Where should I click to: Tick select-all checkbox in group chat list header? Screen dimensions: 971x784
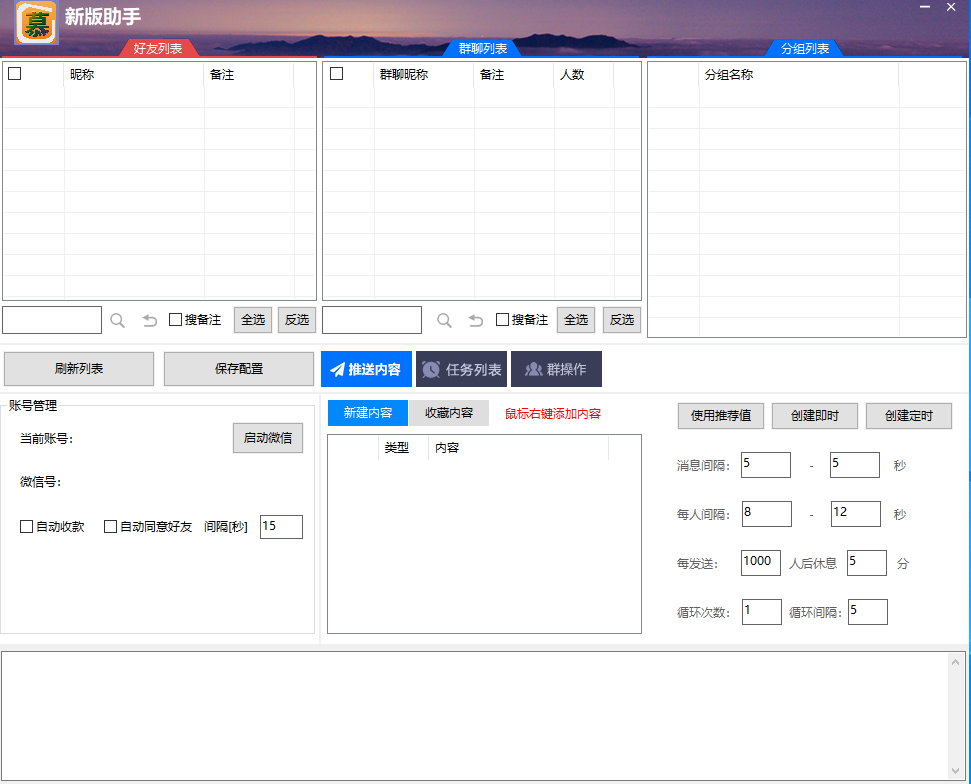point(337,74)
